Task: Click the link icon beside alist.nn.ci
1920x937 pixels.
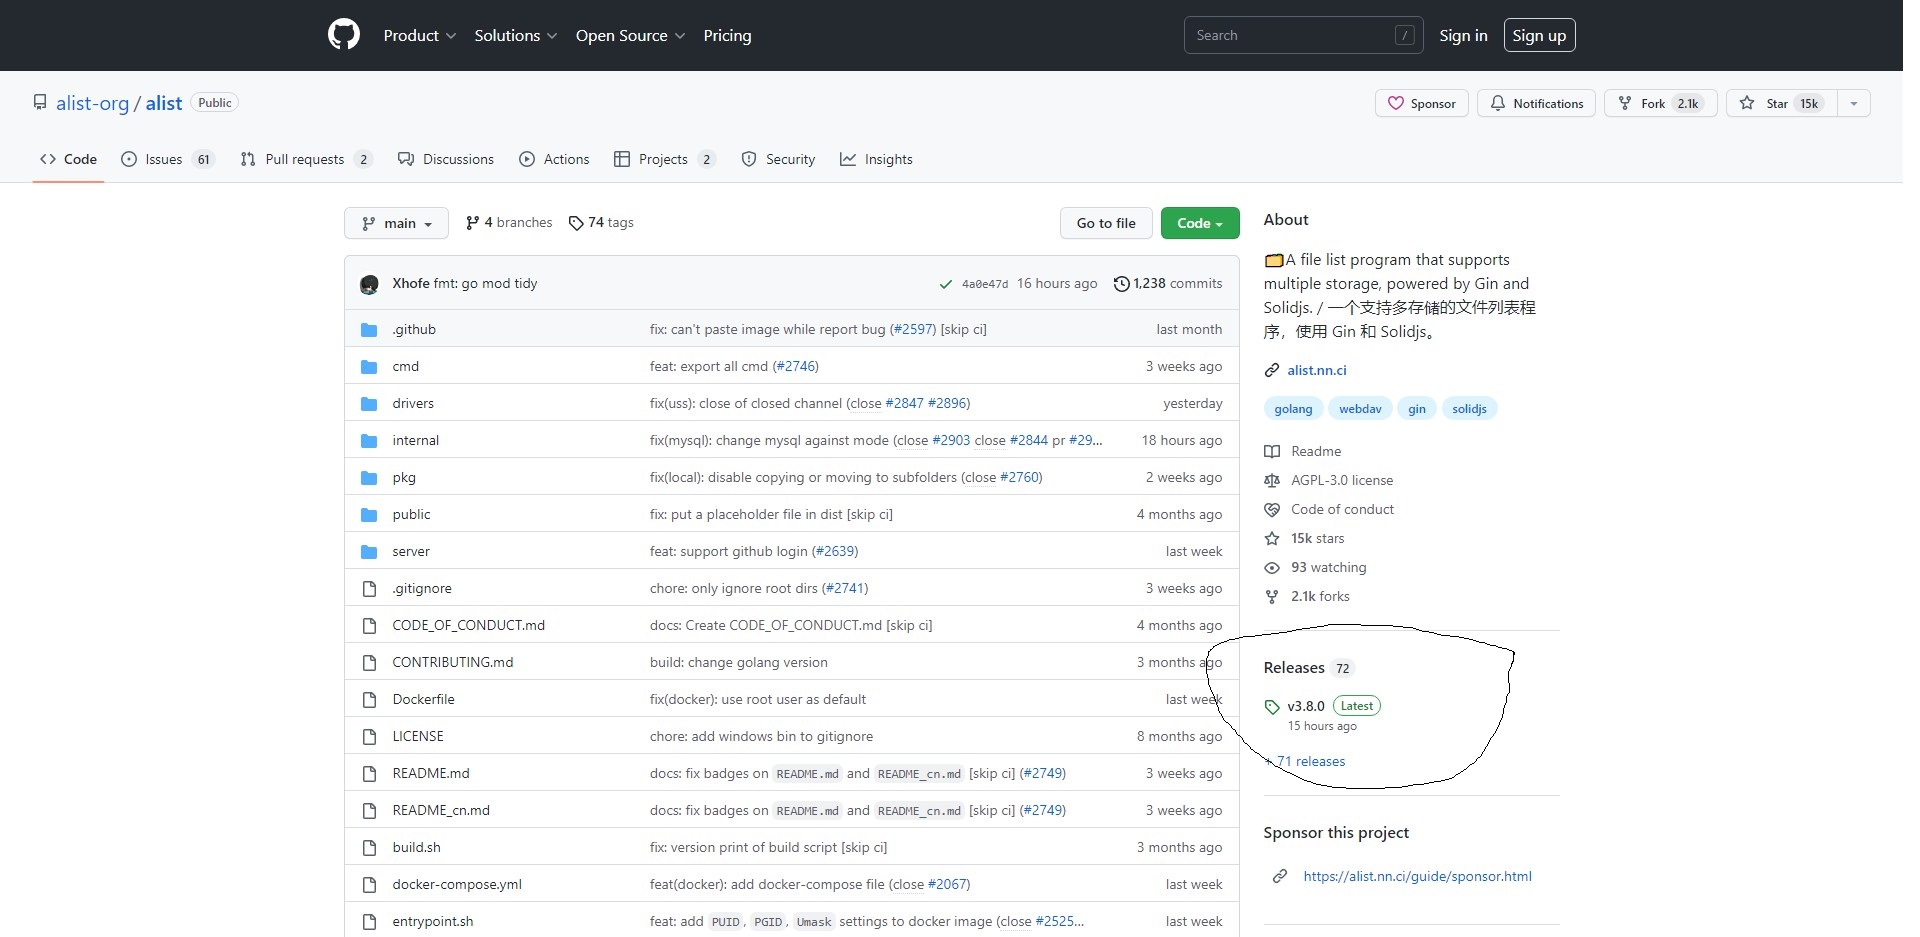Action: 1272,370
